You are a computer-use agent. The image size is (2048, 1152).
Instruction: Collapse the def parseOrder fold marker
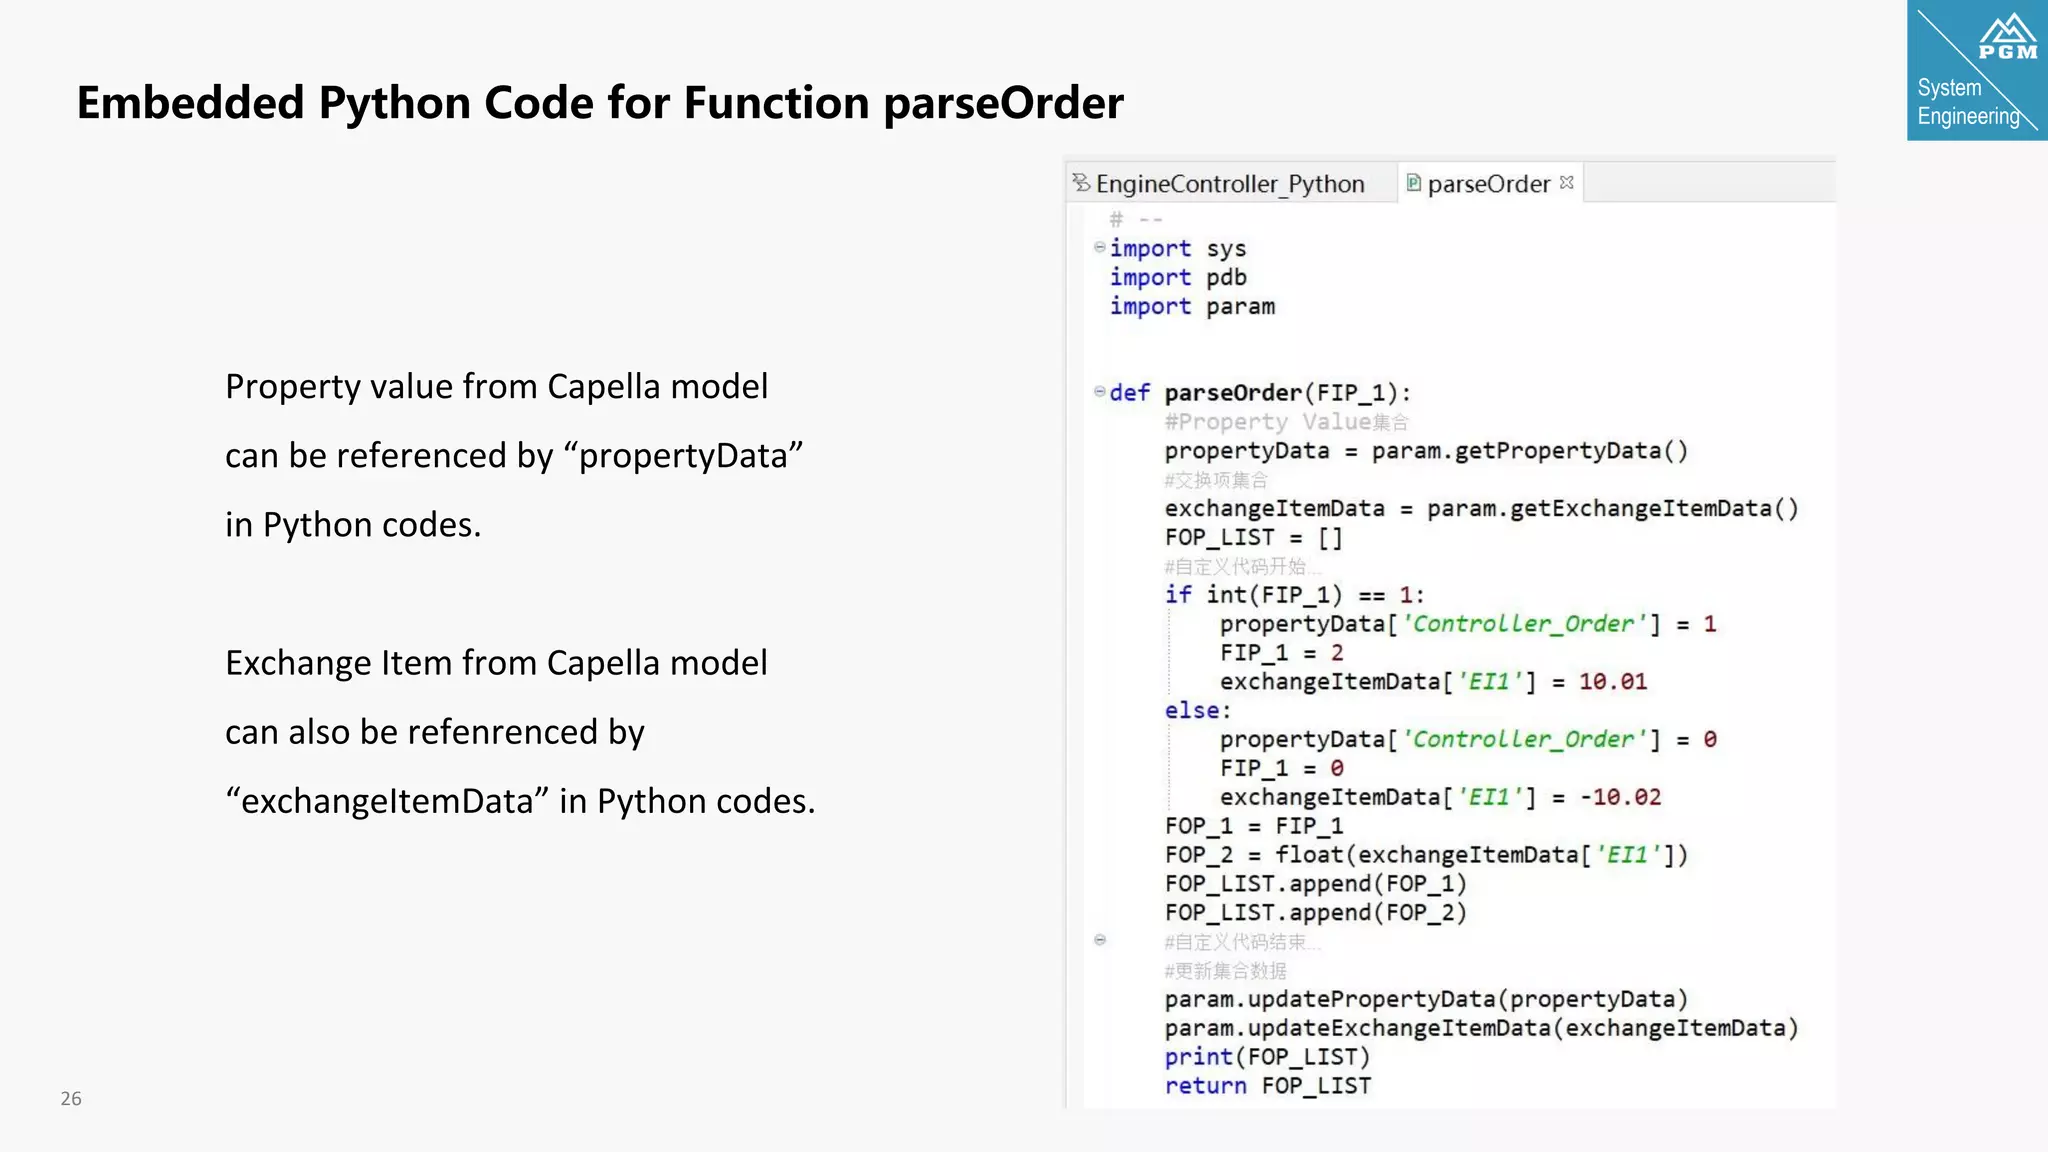1099,392
